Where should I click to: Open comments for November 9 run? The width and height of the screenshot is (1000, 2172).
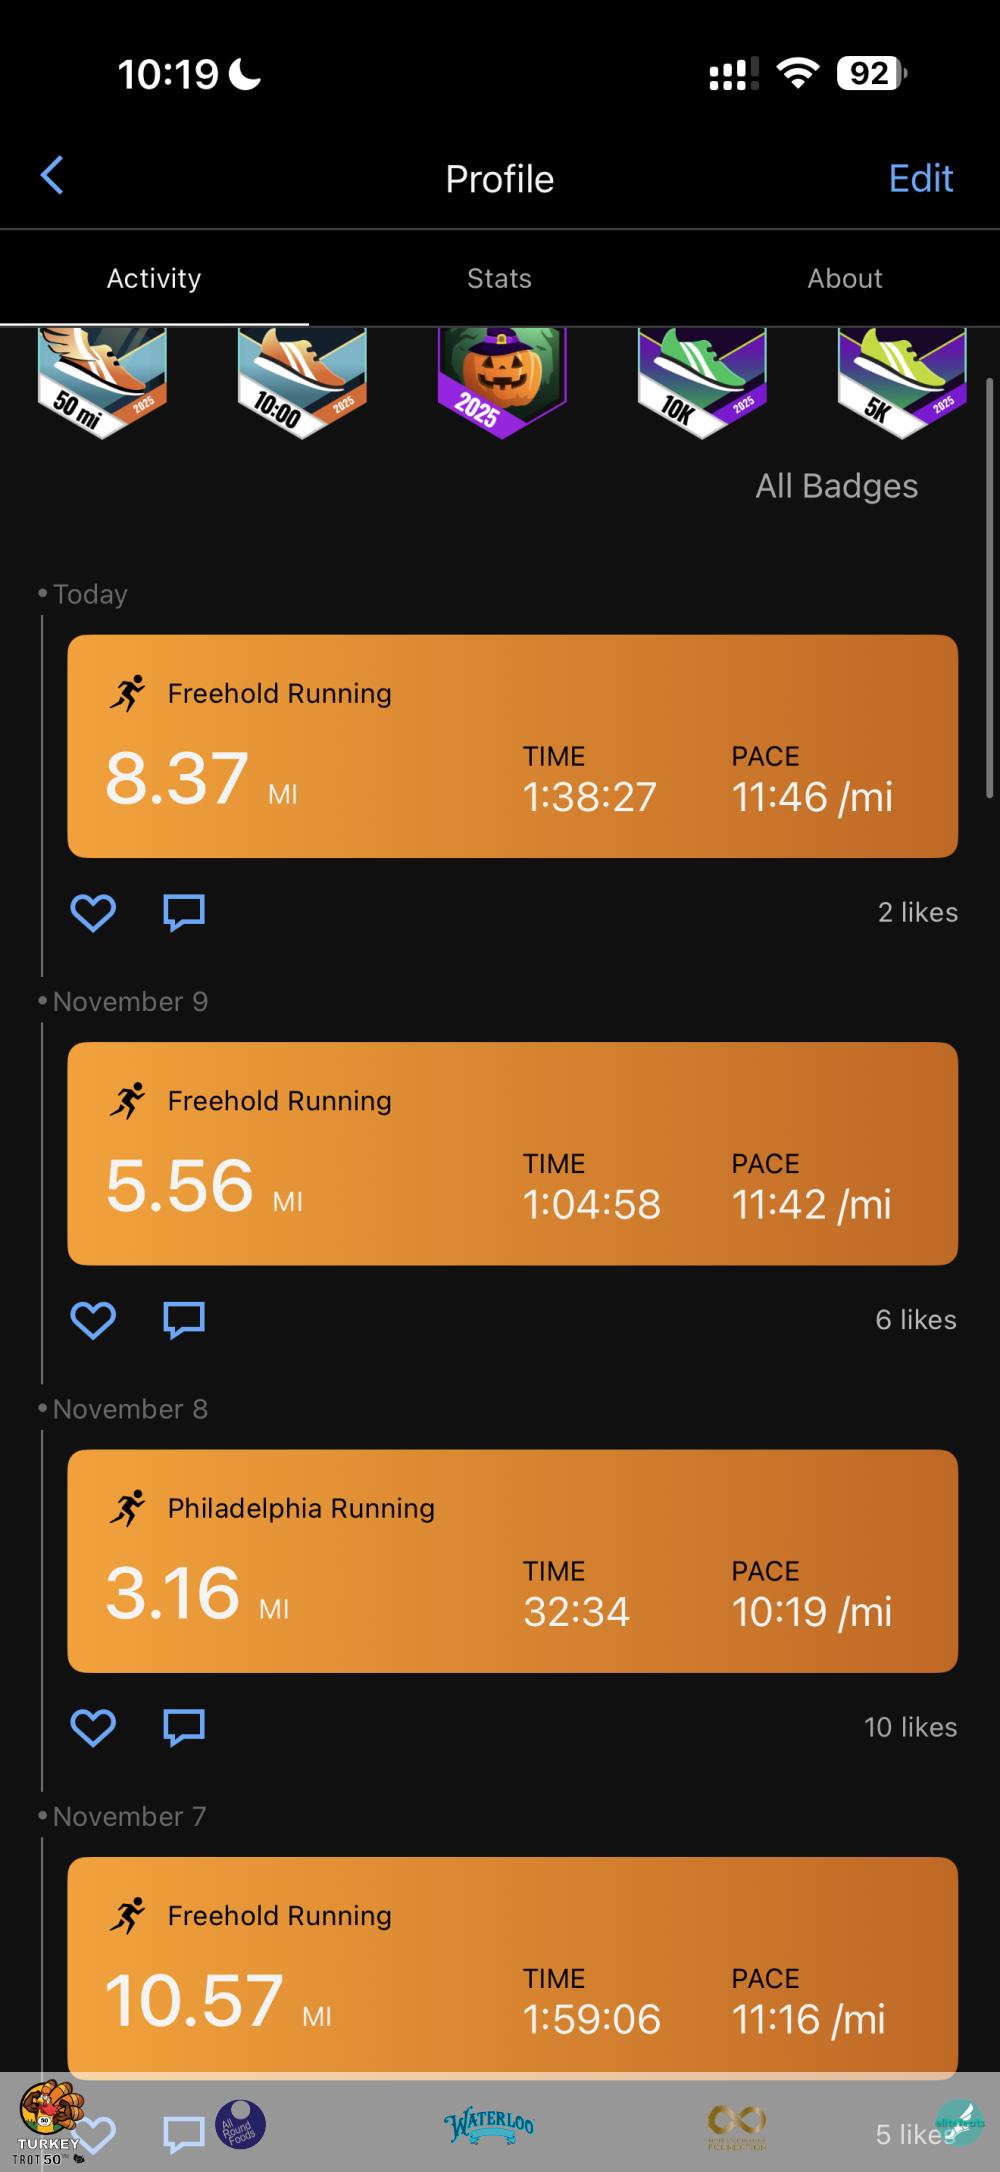(184, 1320)
